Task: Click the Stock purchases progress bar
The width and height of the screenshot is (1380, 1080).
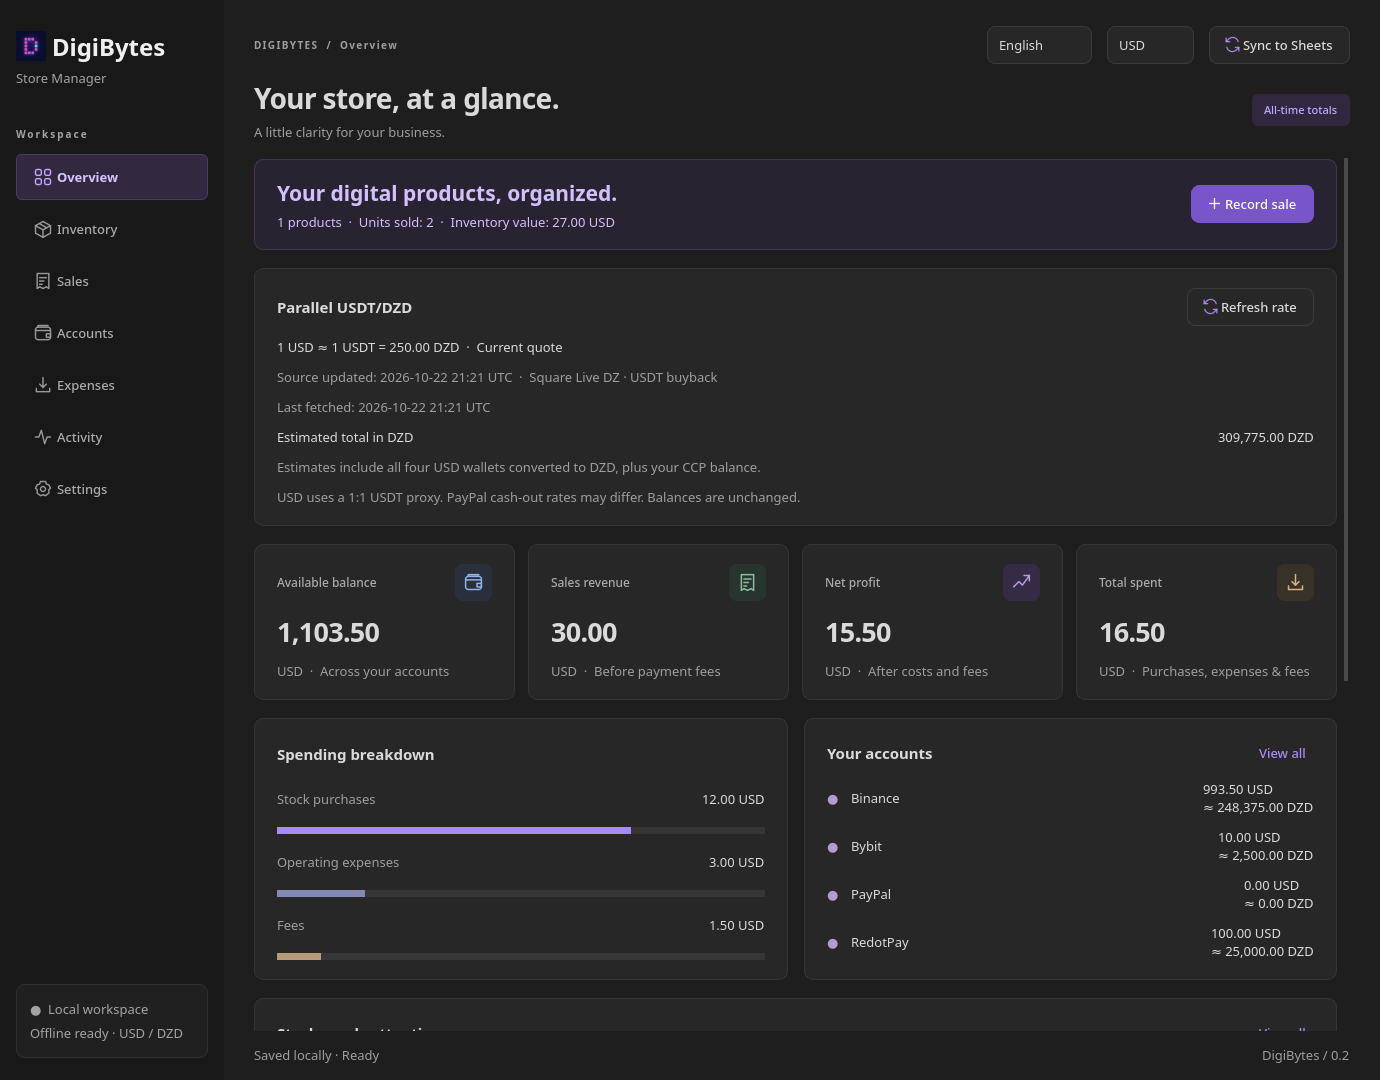Action: (521, 830)
